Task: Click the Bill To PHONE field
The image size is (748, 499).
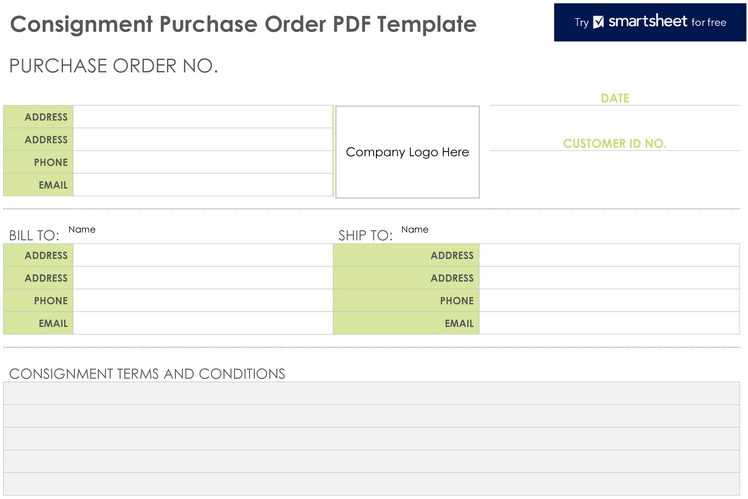Action: tap(203, 301)
